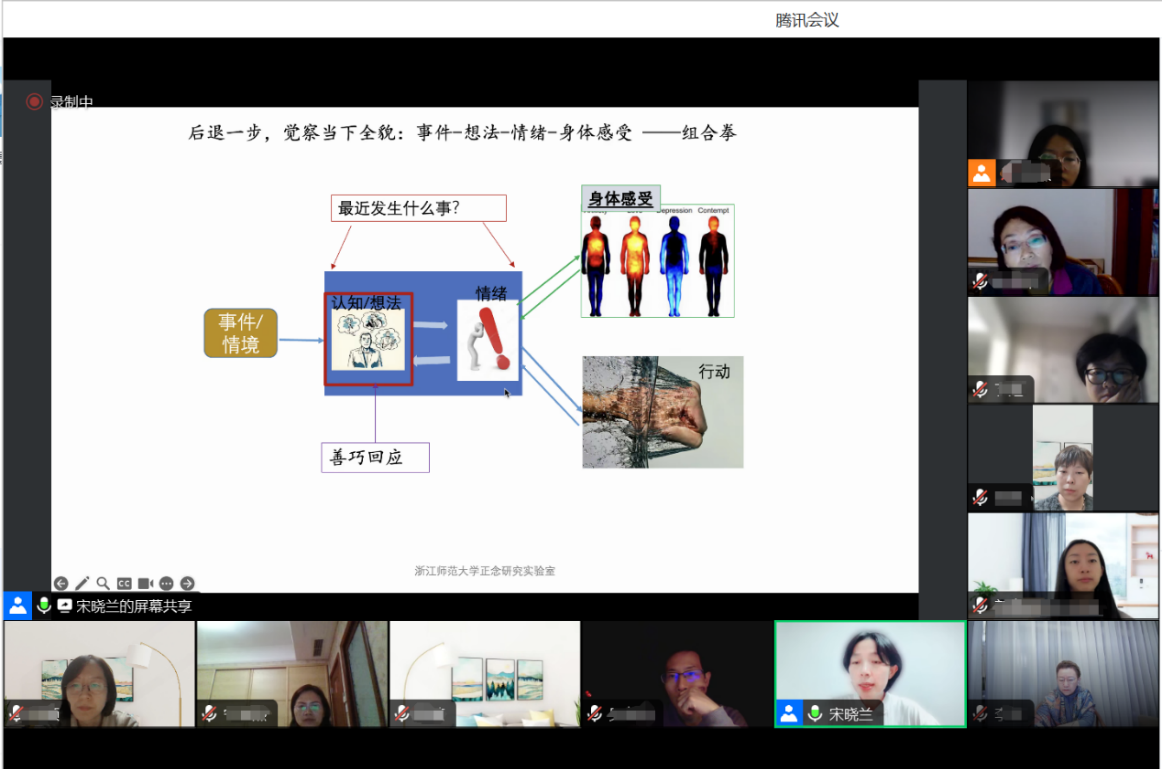The width and height of the screenshot is (1162, 769).
Task: Select the wooden cabinet video tile
Action: pos(292,674)
